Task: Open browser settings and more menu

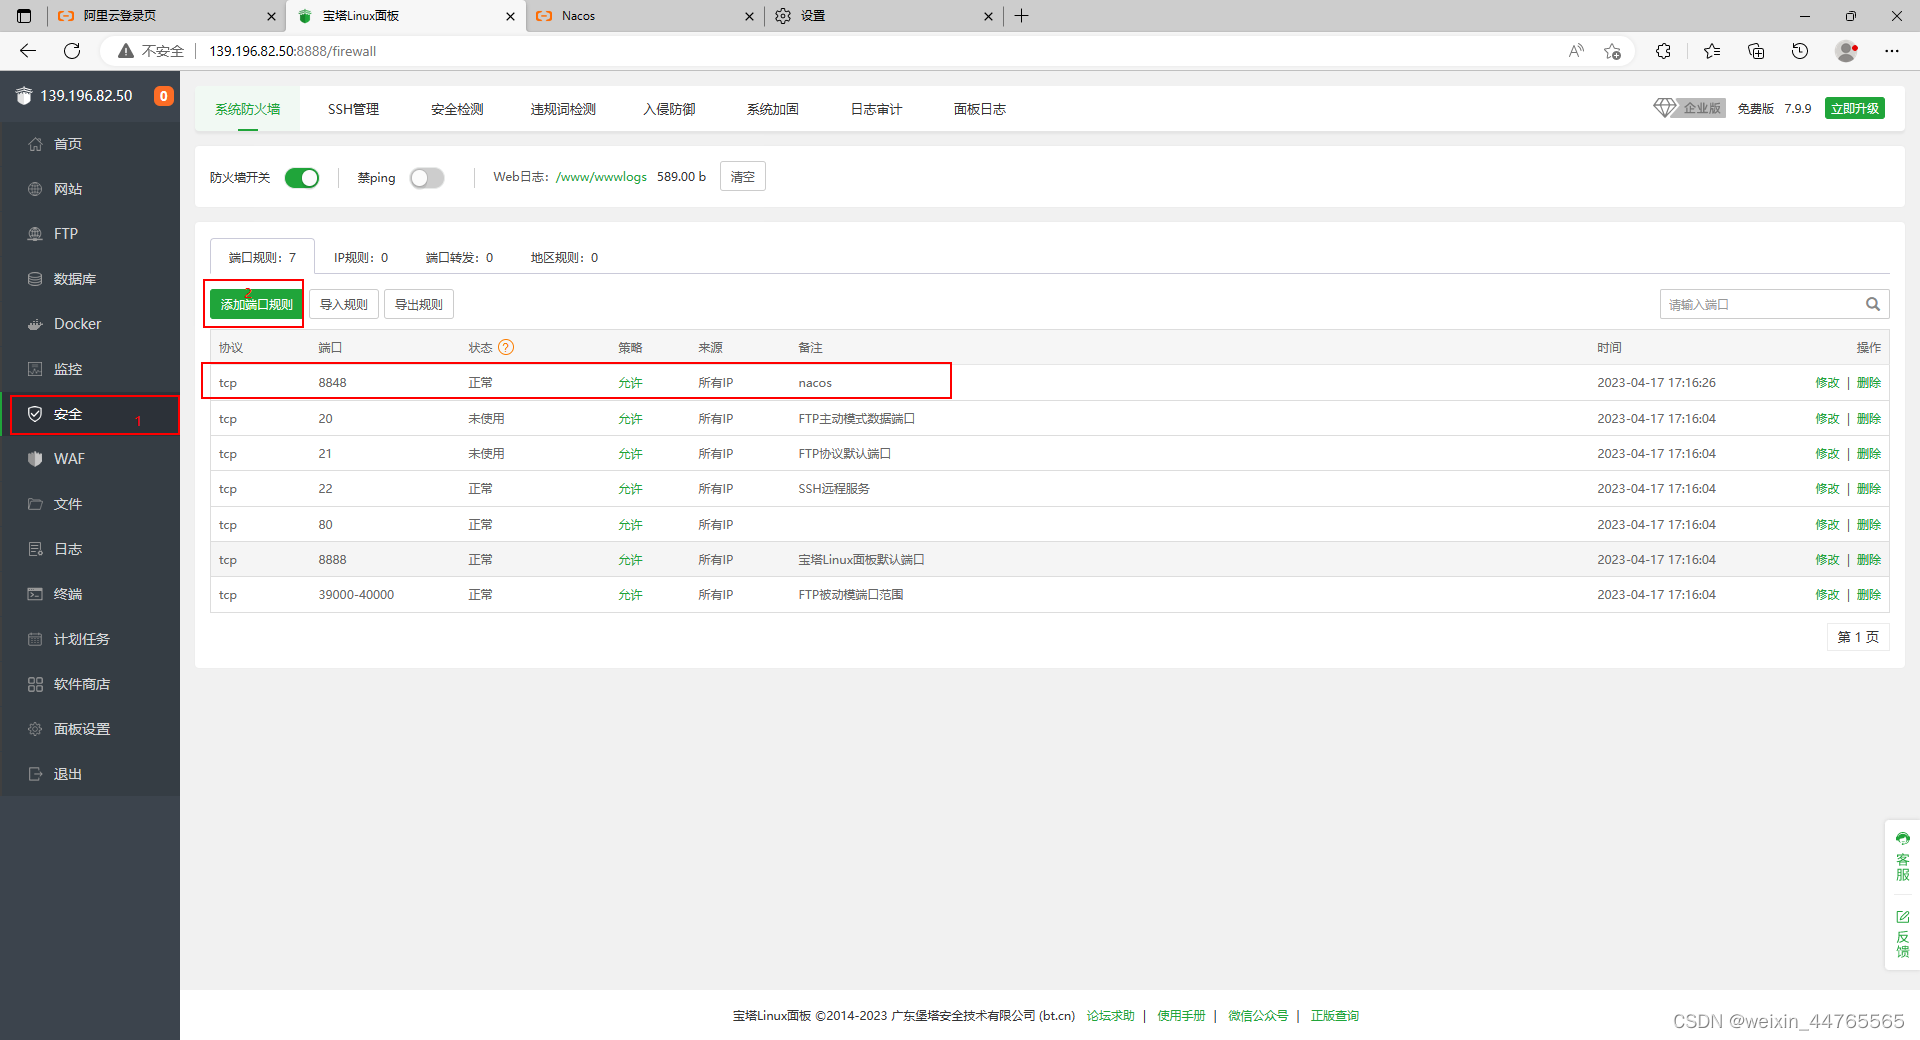Action: click(1892, 51)
